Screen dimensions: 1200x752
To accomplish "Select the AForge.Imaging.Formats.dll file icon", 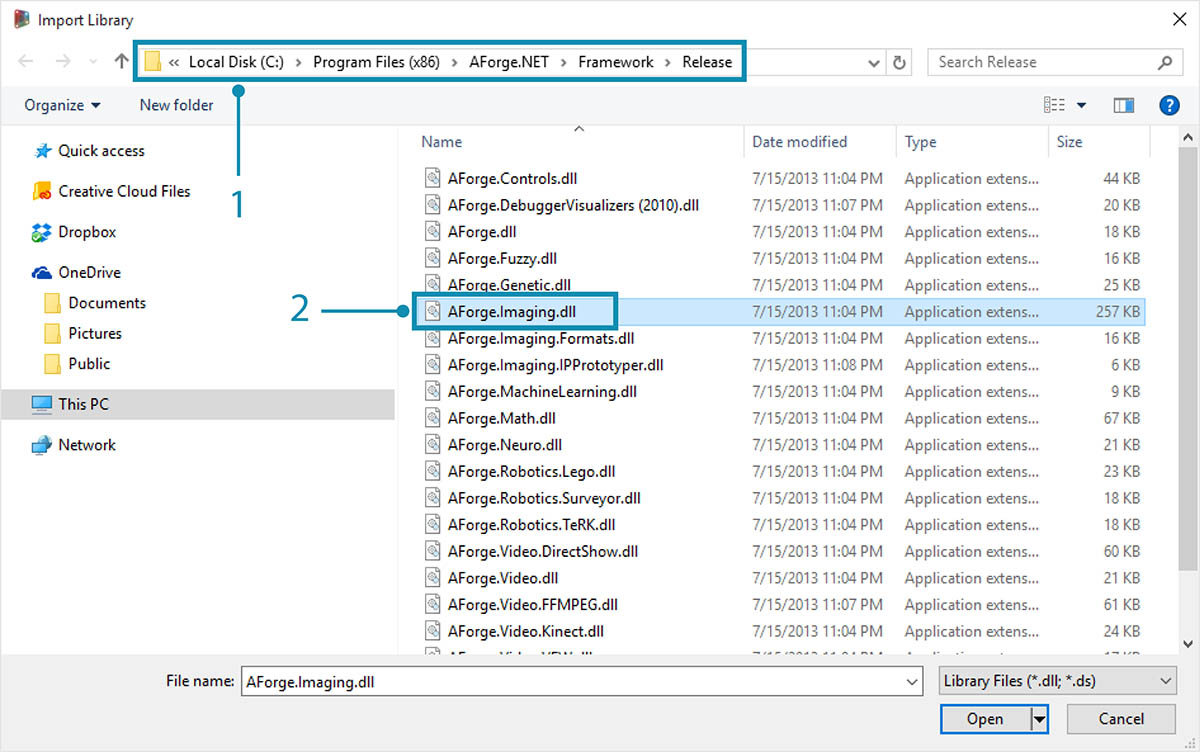I will tap(433, 338).
